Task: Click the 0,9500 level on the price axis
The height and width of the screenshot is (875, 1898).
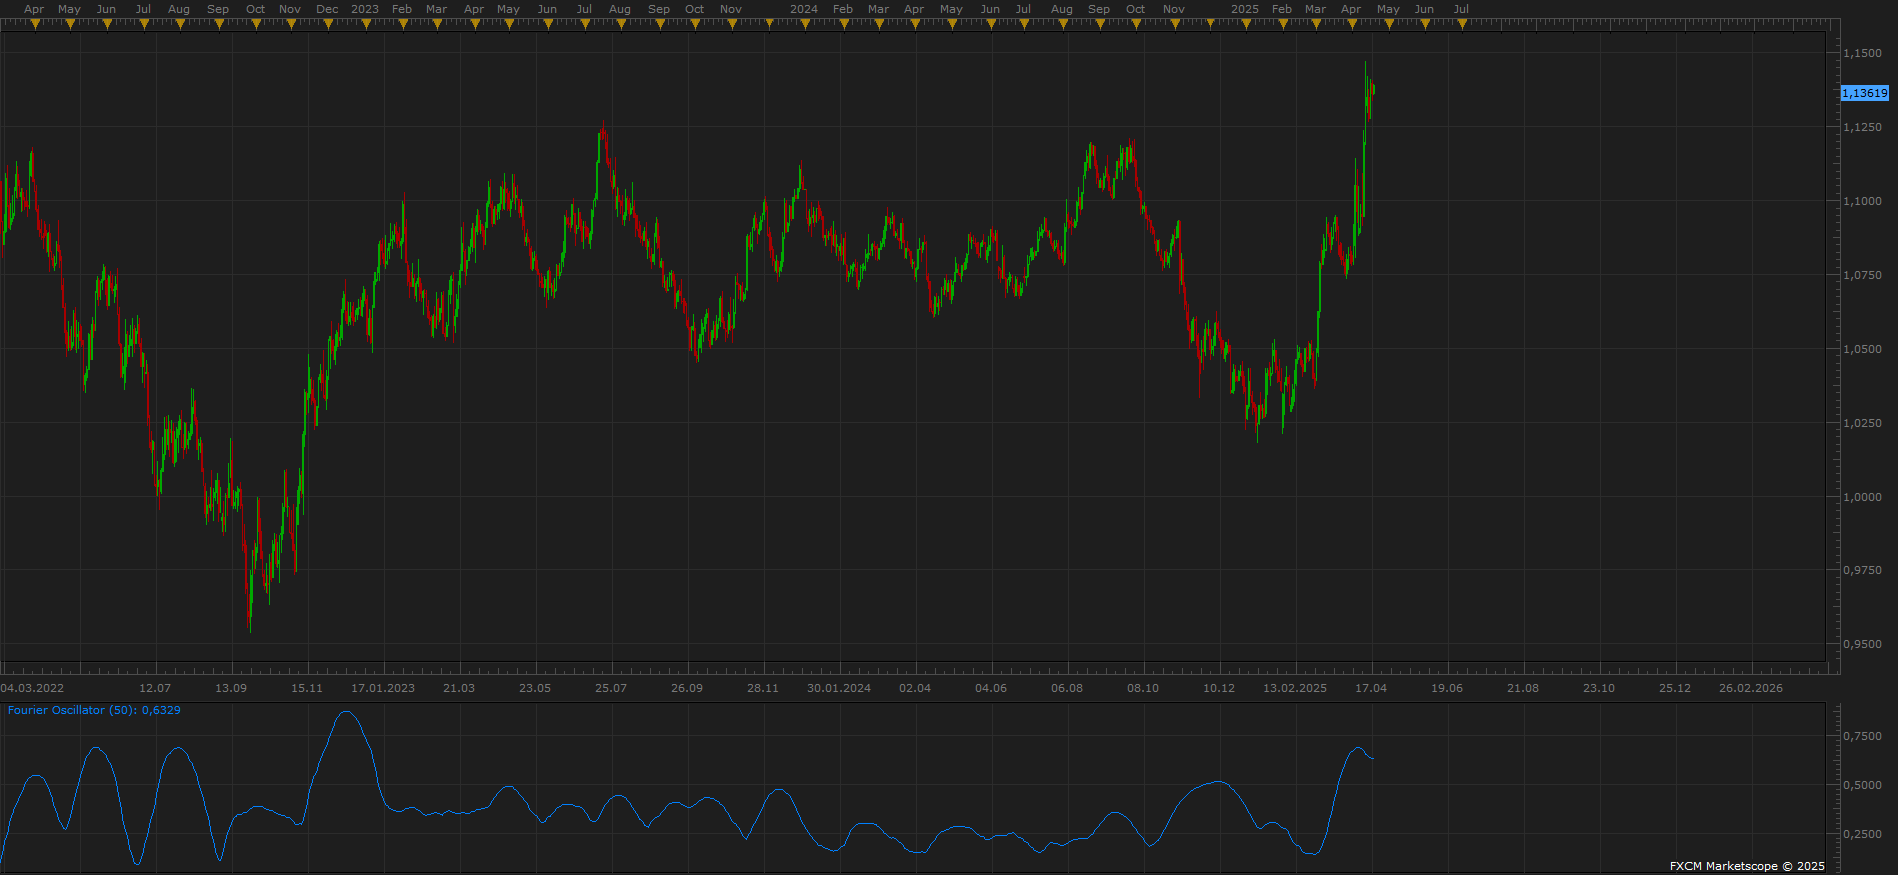Action: (1862, 644)
